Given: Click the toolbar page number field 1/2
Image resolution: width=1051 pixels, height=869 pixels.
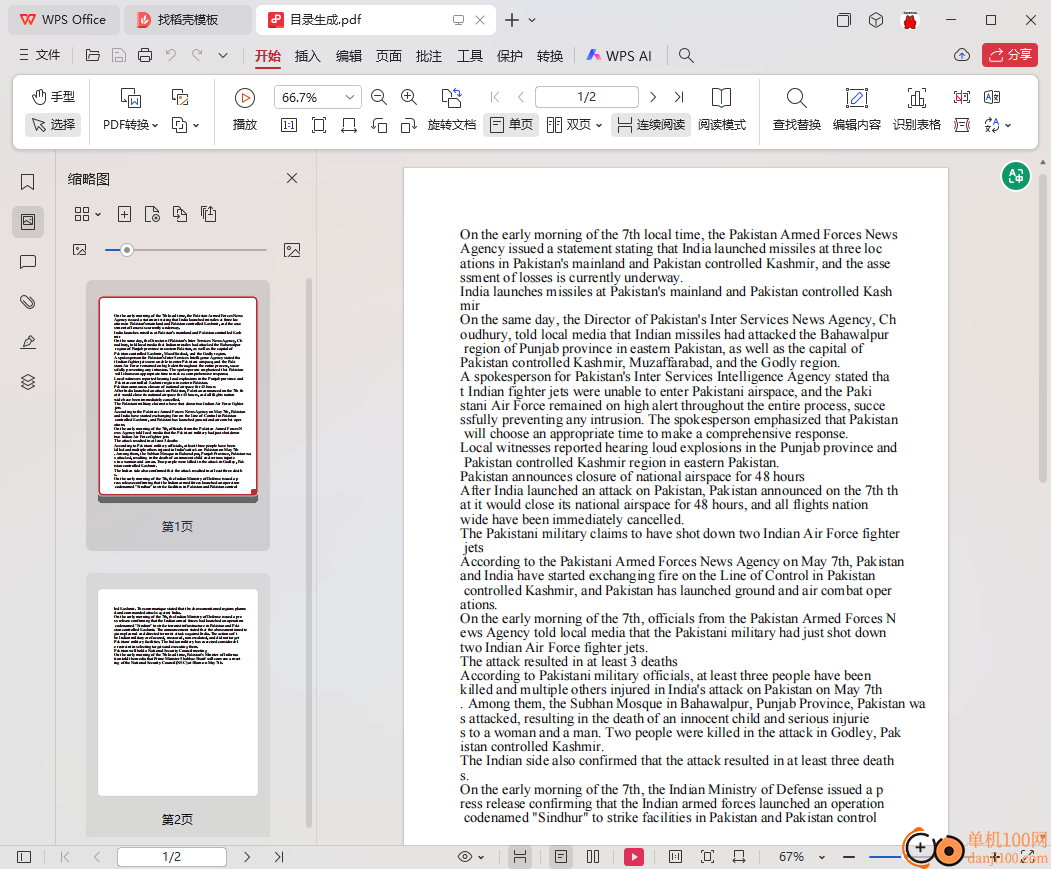Looking at the screenshot, I should pos(586,97).
